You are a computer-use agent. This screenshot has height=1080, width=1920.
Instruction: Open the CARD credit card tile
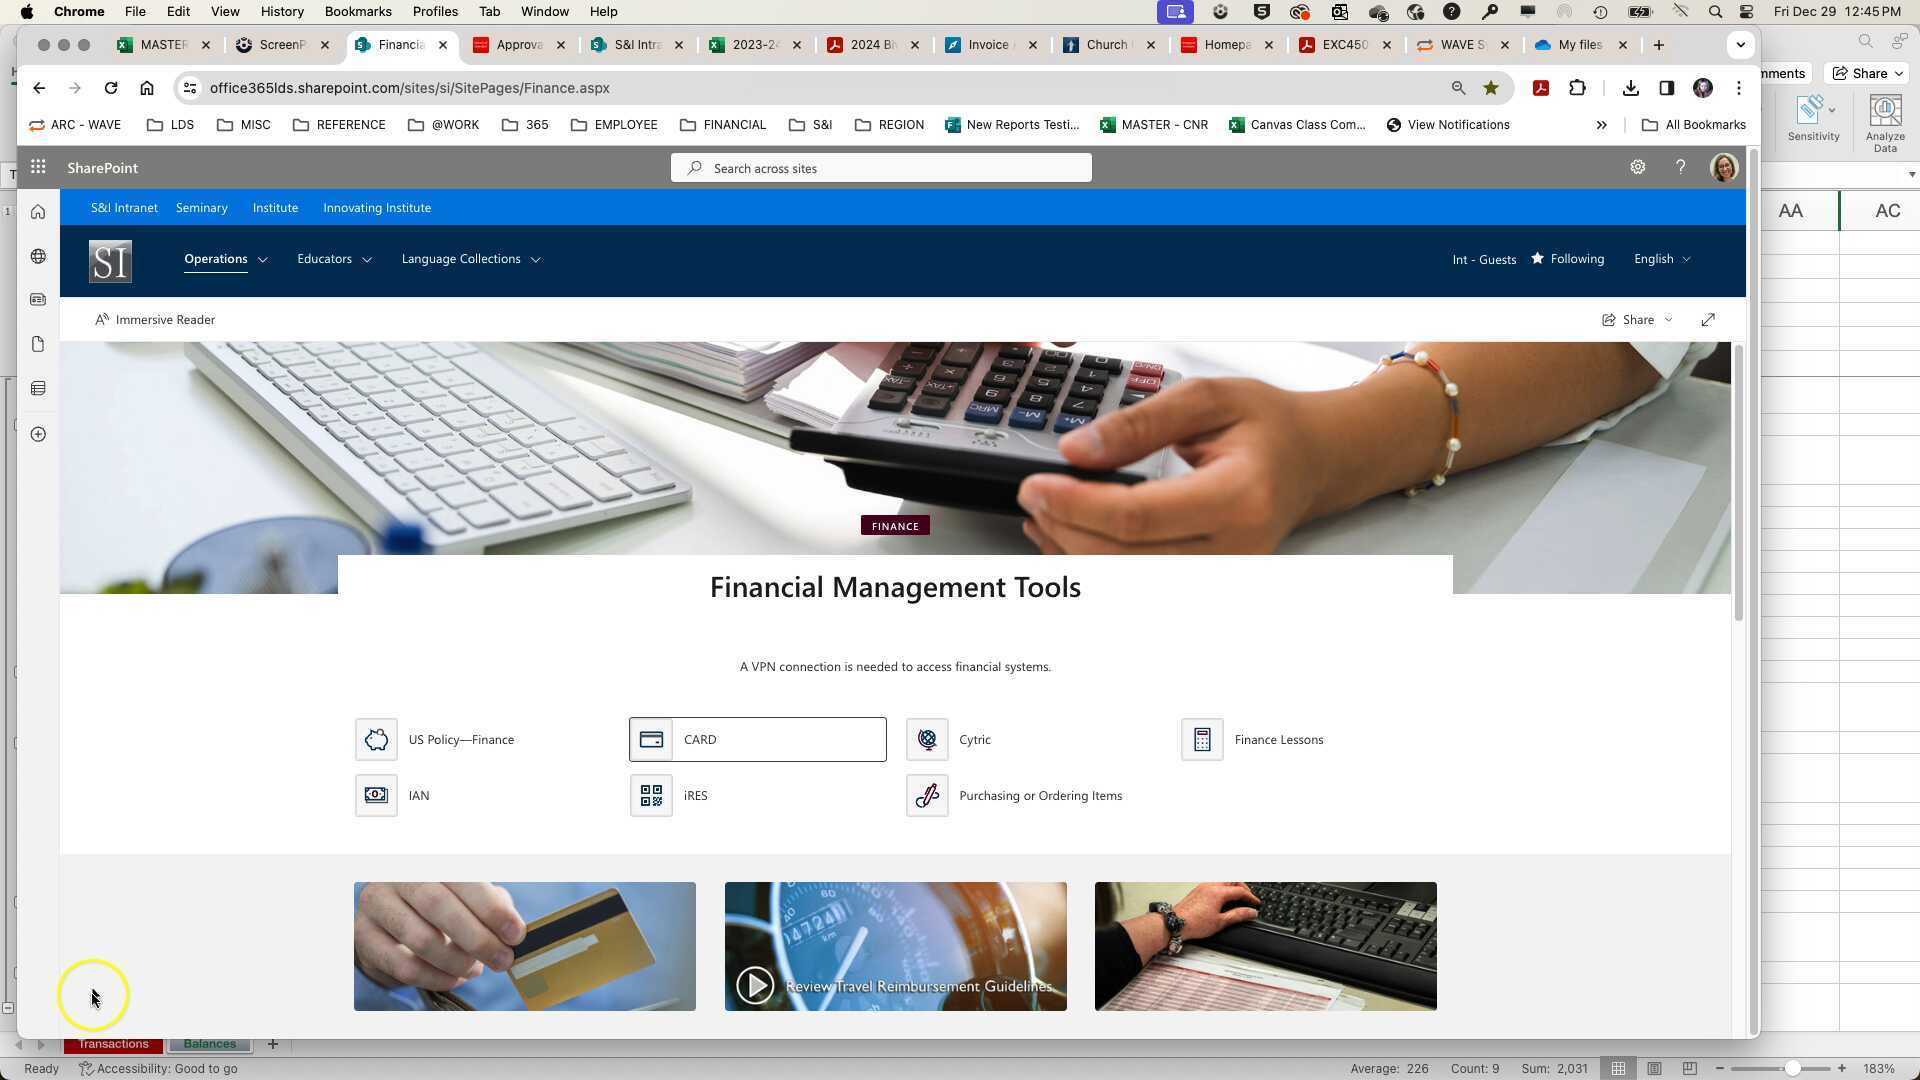point(757,740)
